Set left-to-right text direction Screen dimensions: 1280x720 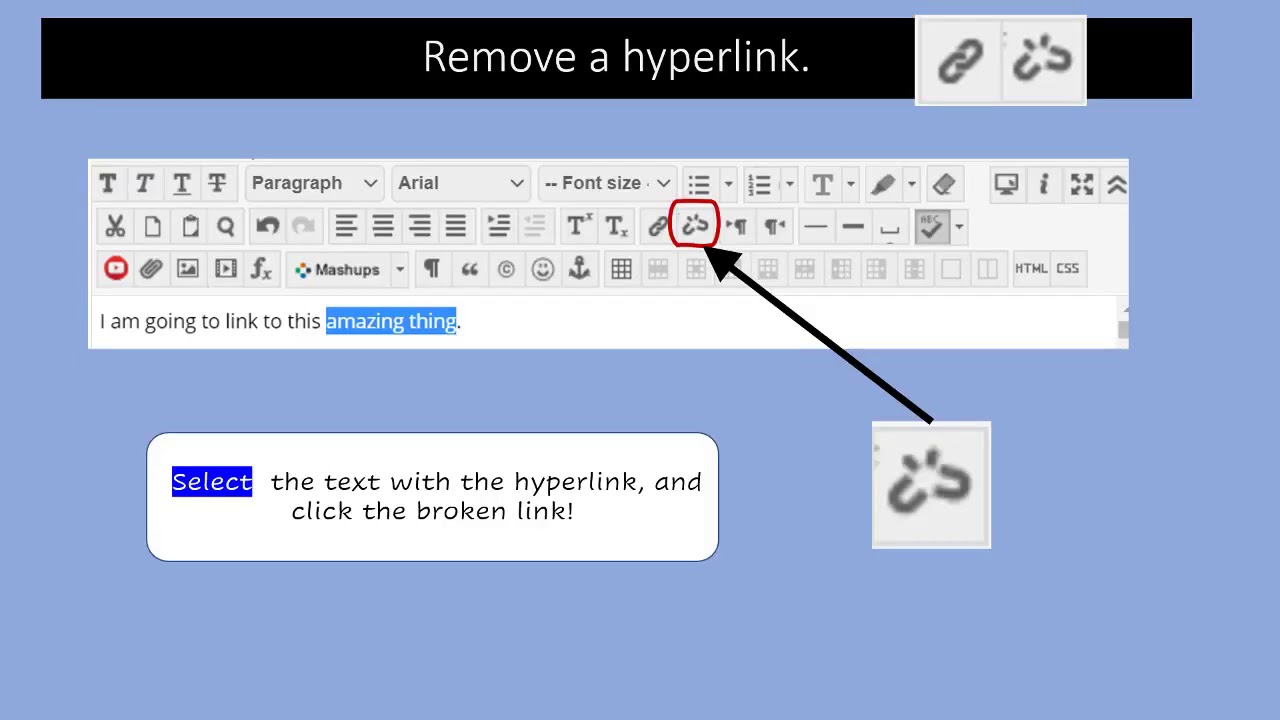pyautogui.click(x=736, y=227)
